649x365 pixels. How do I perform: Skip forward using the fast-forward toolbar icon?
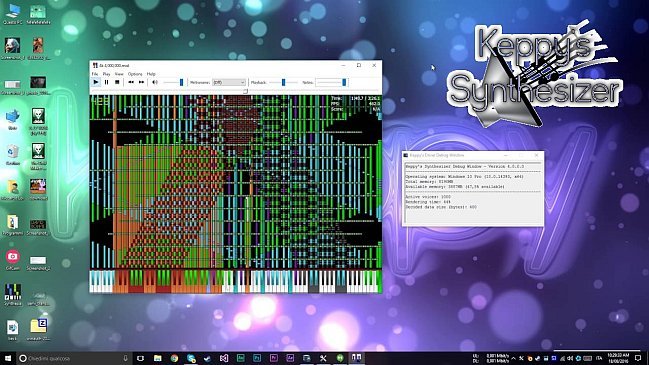(x=142, y=82)
